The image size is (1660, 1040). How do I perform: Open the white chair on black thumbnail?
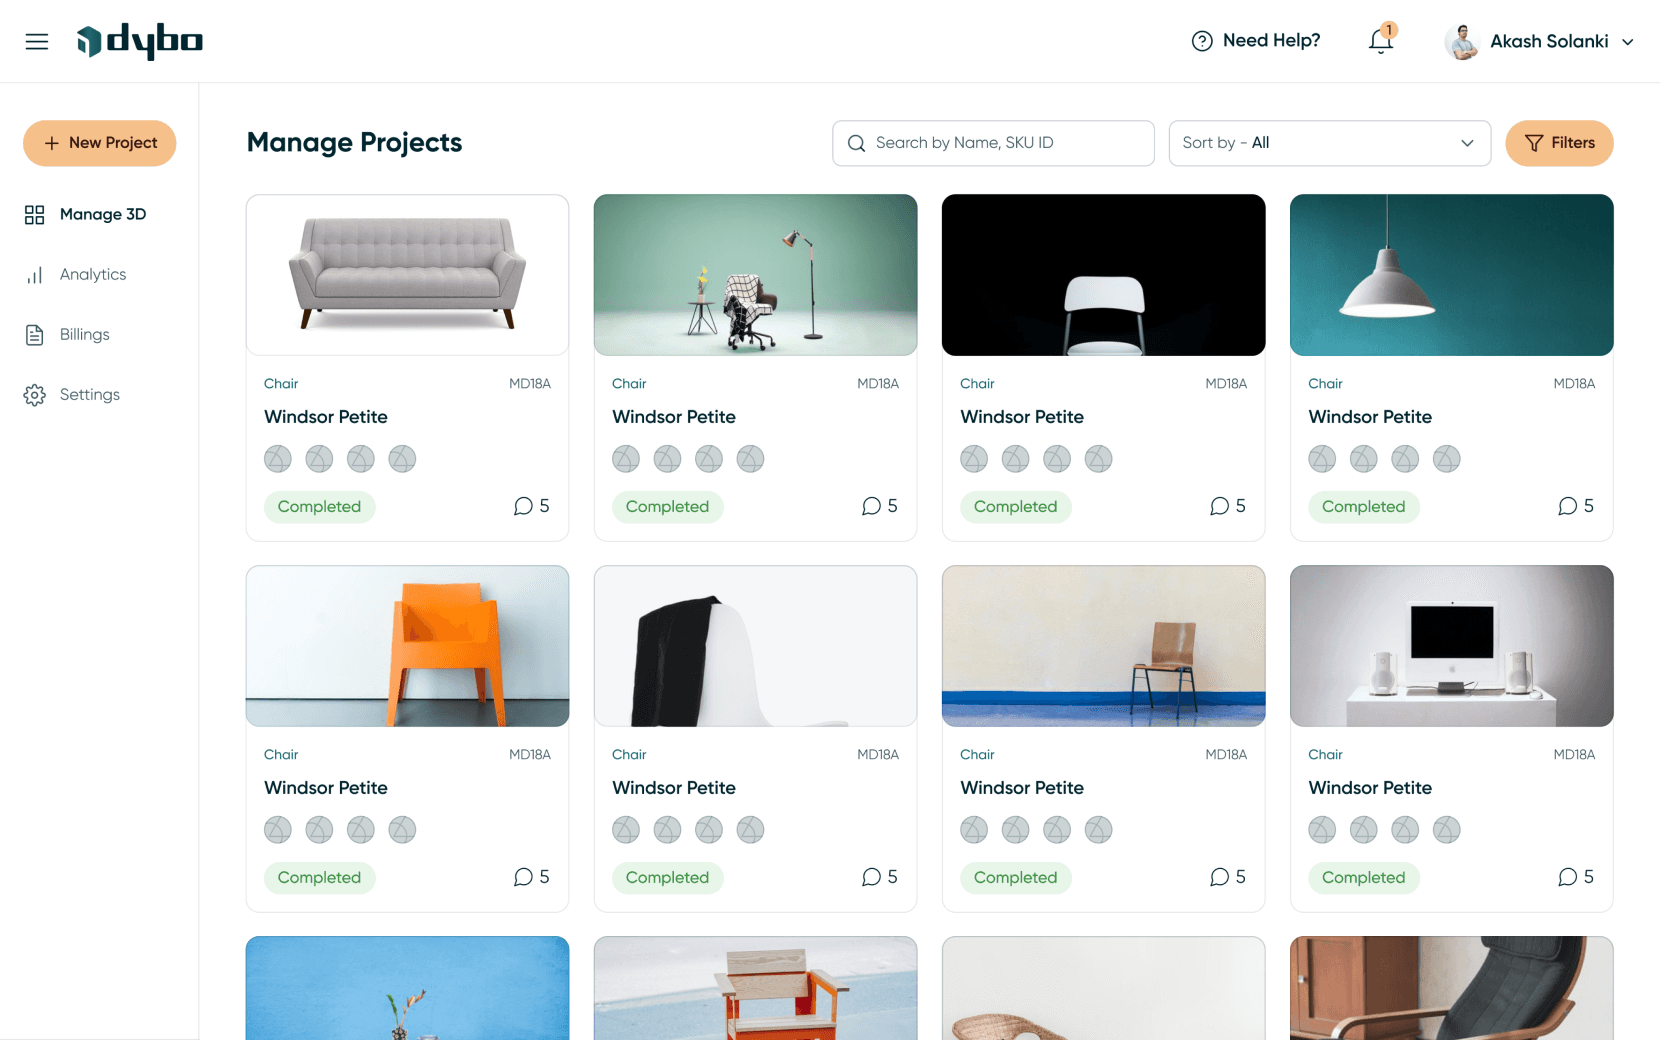click(1103, 275)
